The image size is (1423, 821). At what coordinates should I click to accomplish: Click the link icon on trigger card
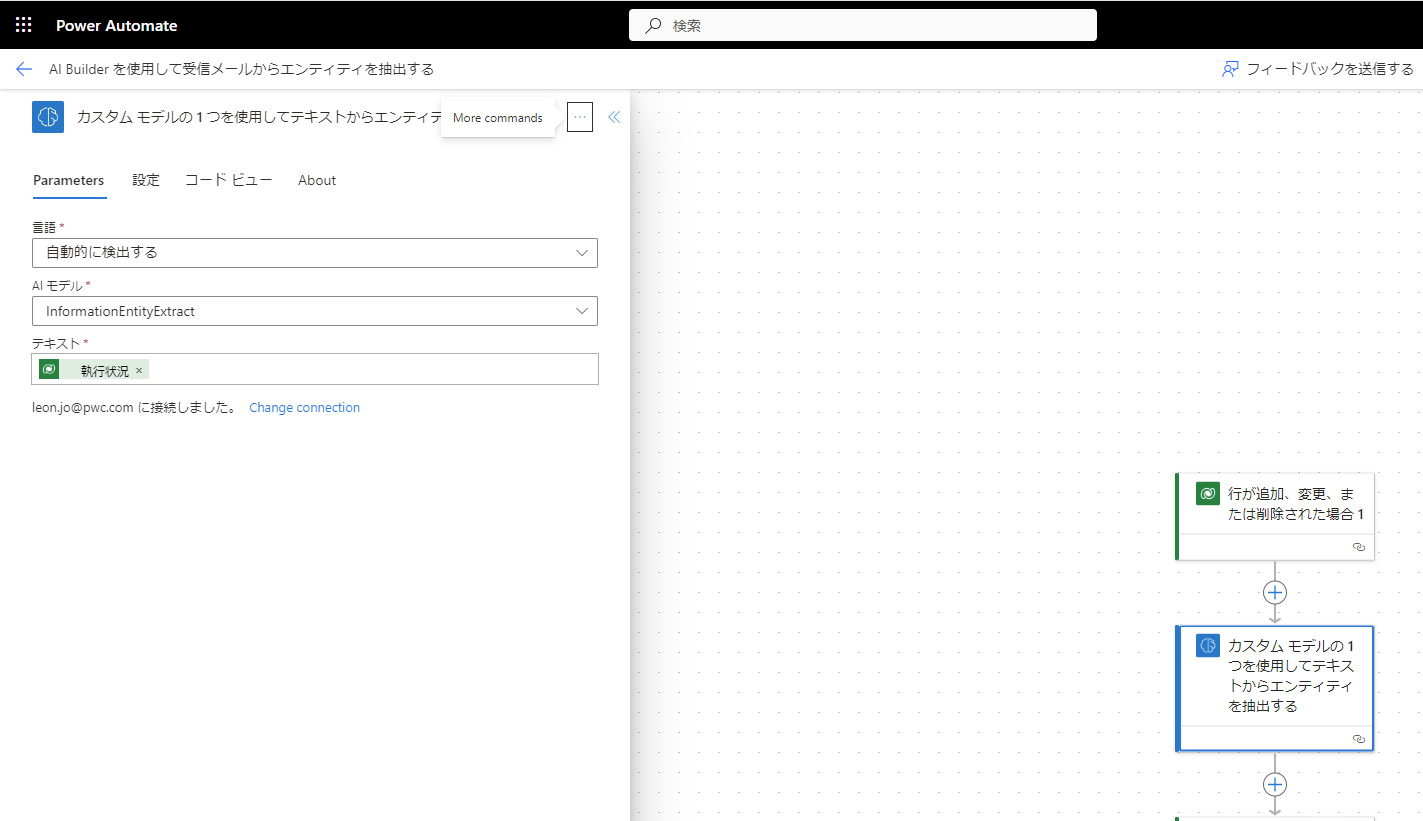click(x=1358, y=547)
